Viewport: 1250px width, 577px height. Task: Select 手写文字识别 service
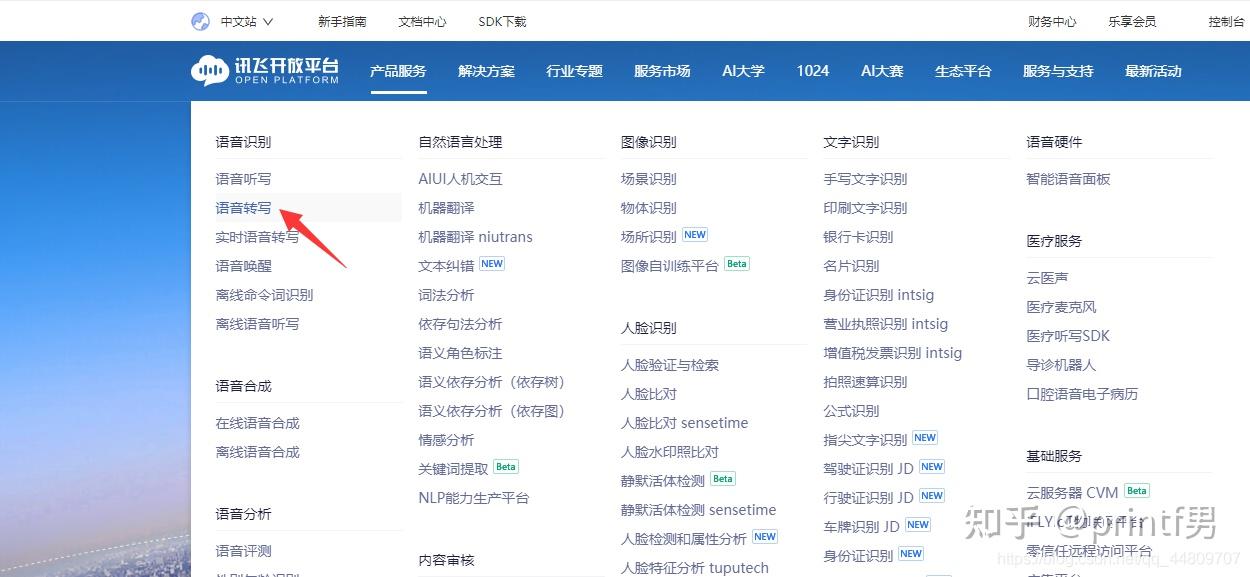865,179
